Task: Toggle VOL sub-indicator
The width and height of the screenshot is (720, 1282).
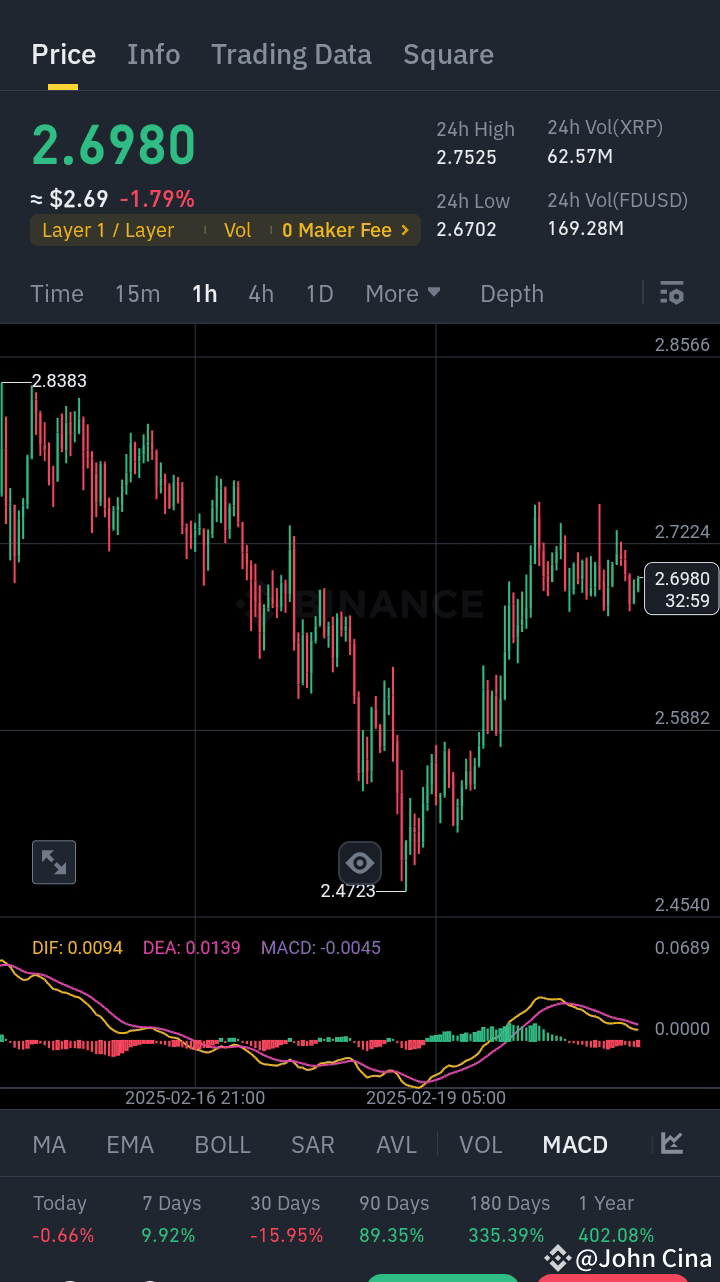Action: tap(481, 1144)
